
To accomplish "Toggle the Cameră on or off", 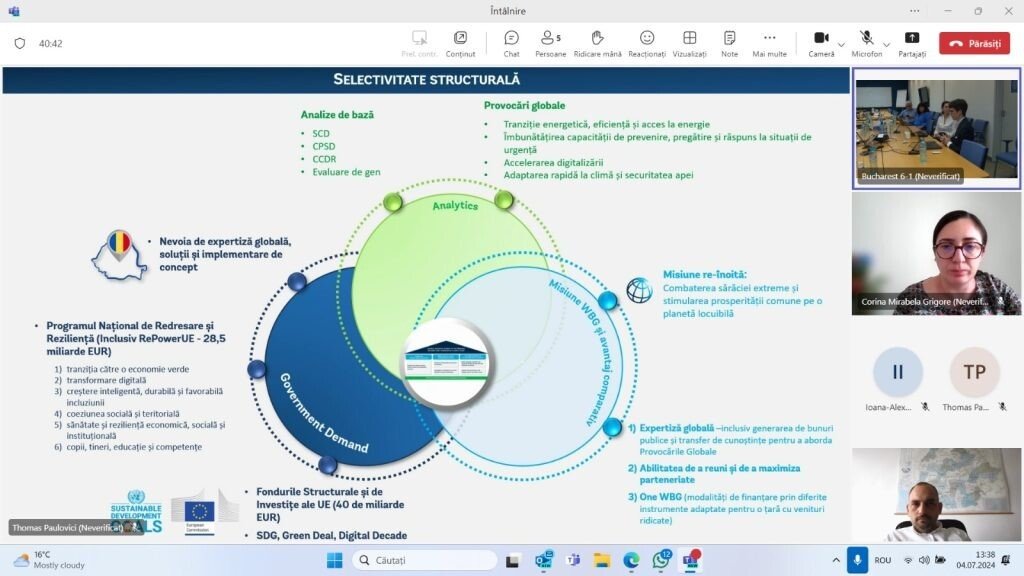I will 820,42.
